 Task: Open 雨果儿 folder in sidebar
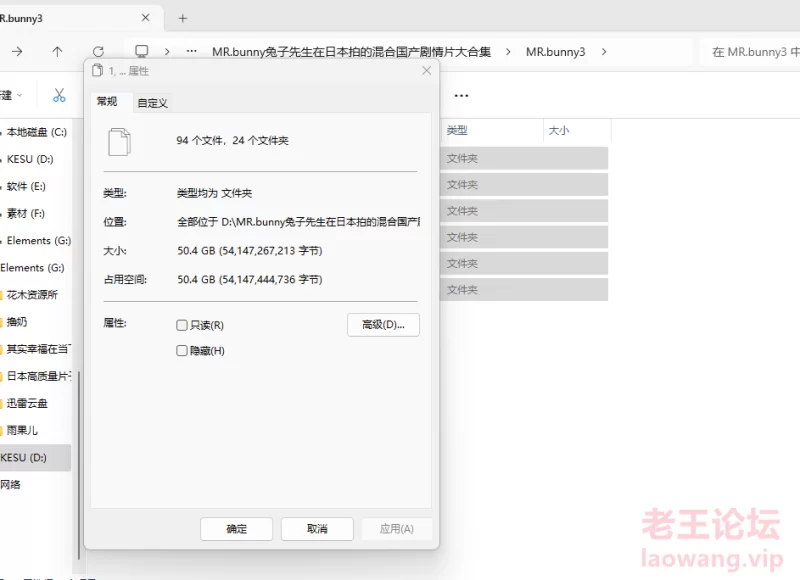pos(21,430)
